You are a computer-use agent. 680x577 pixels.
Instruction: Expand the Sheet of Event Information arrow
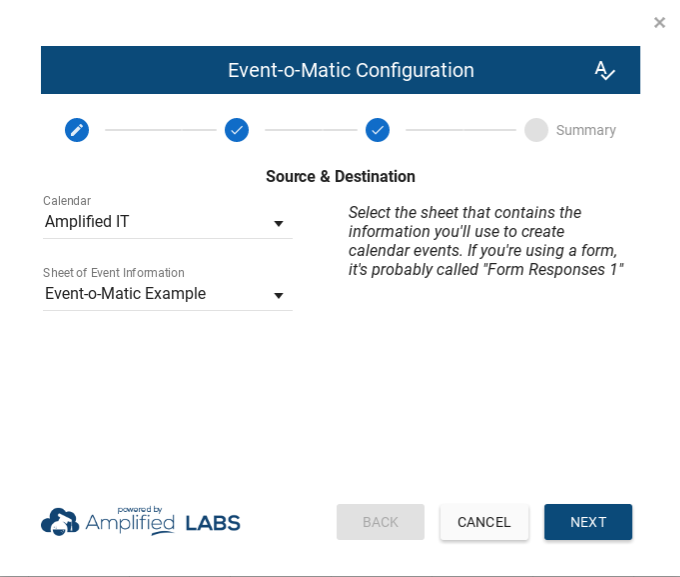[x=279, y=295]
